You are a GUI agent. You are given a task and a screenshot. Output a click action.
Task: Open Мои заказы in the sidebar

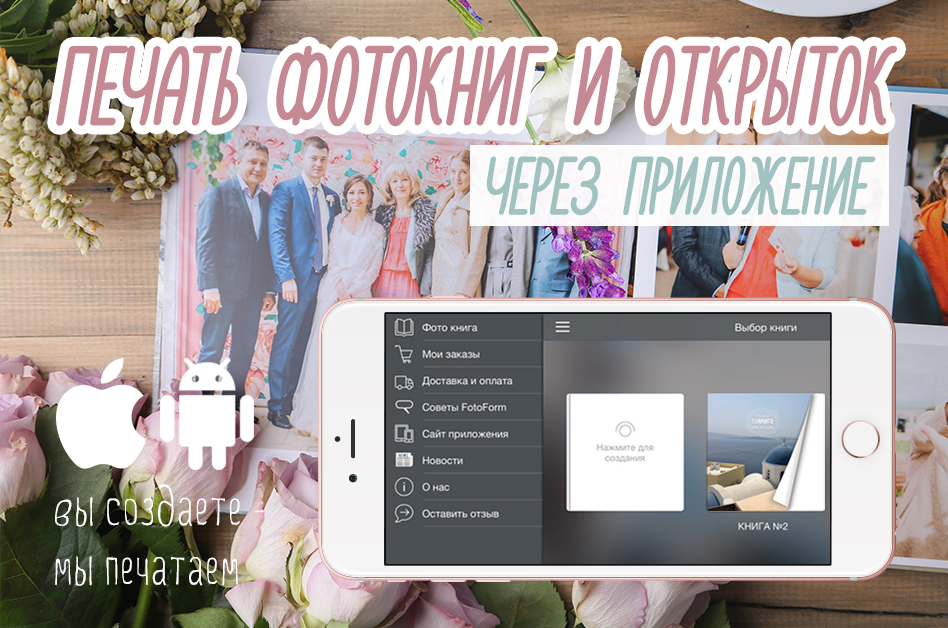[464, 354]
